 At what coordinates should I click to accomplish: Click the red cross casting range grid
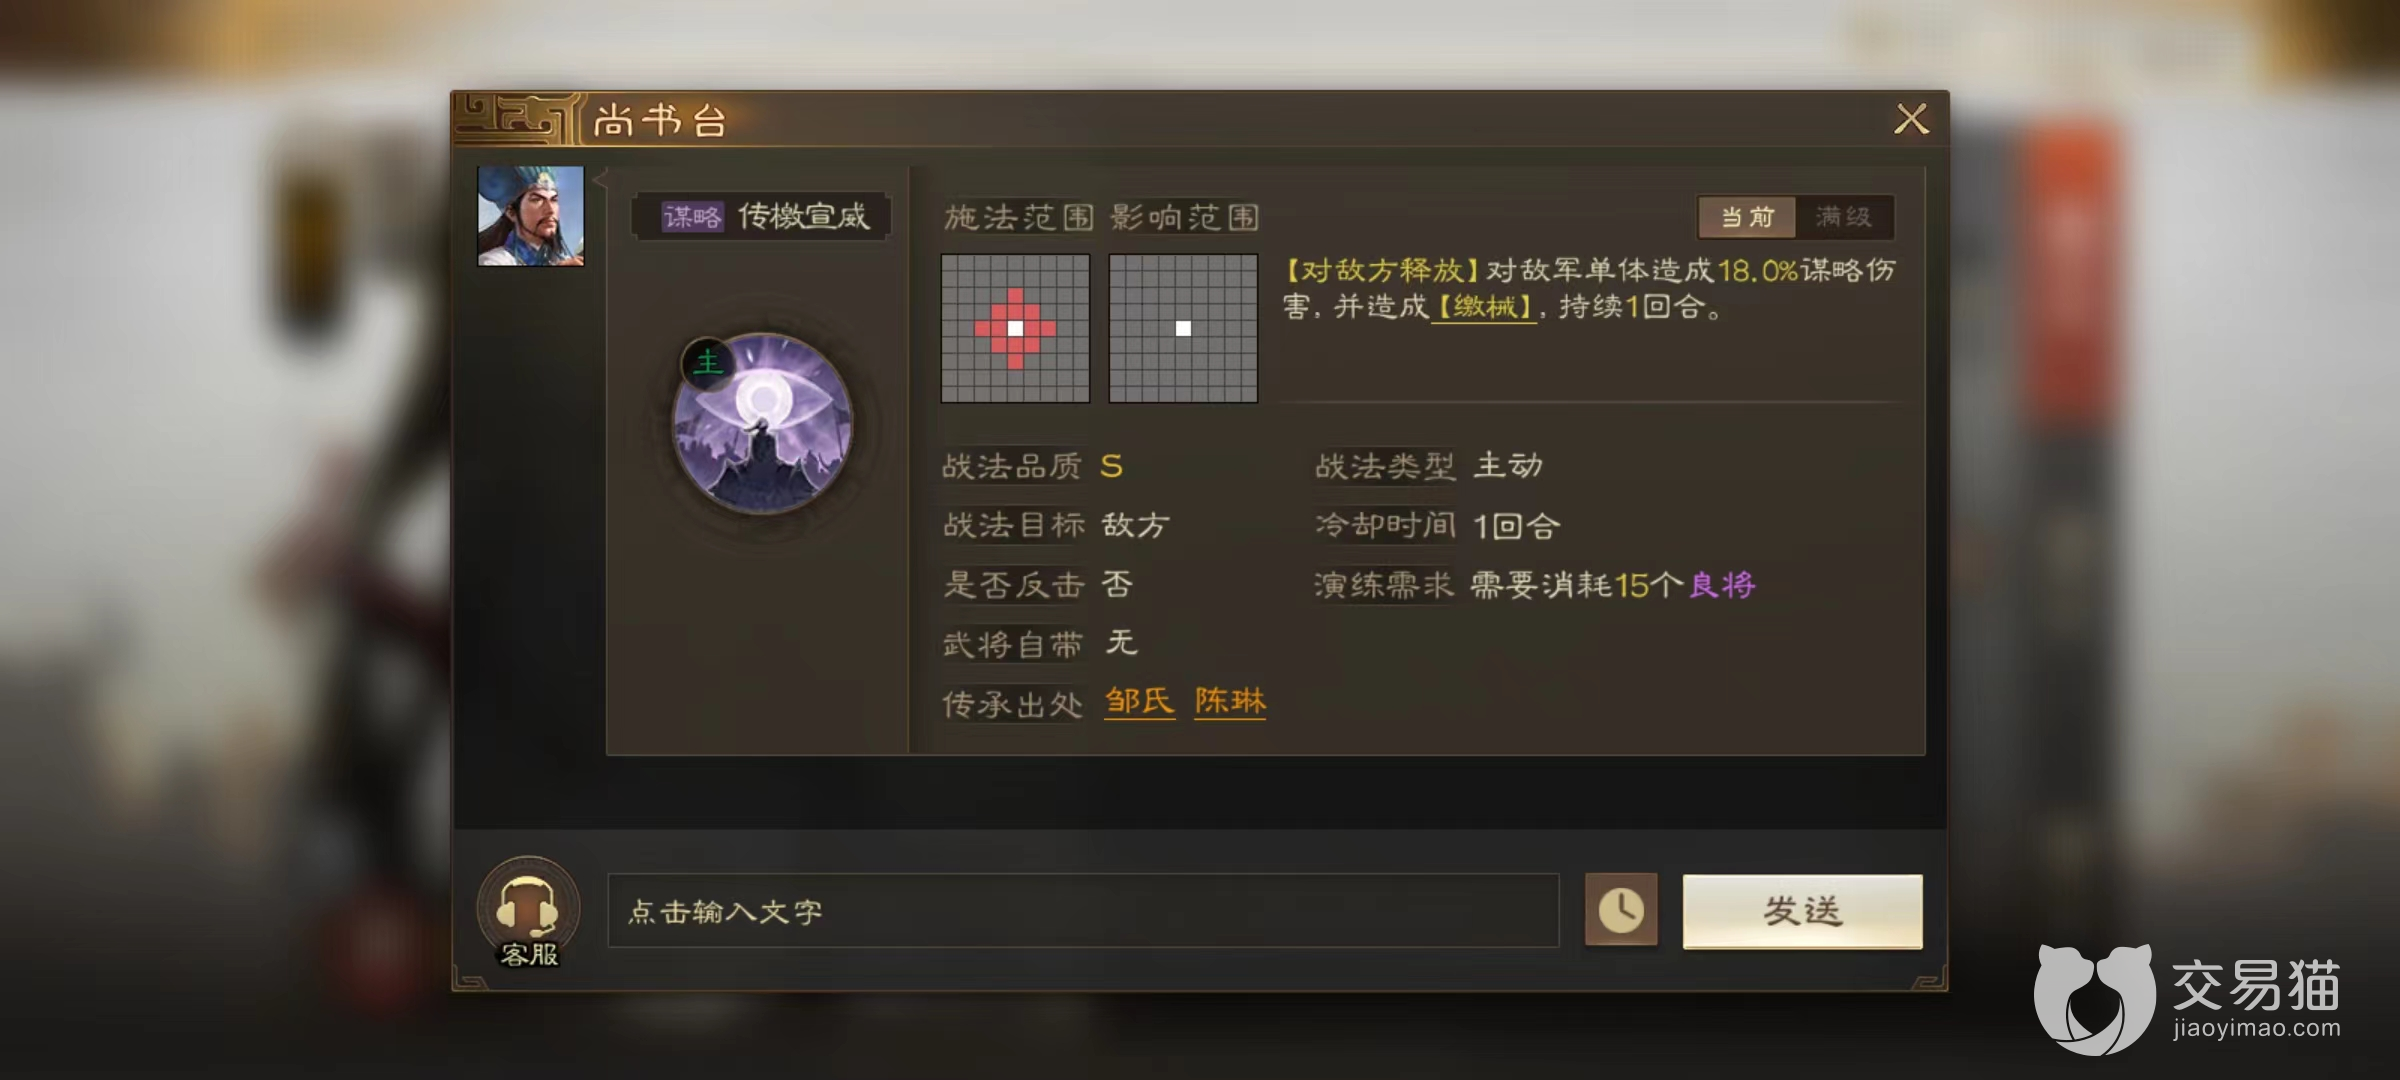(1015, 328)
